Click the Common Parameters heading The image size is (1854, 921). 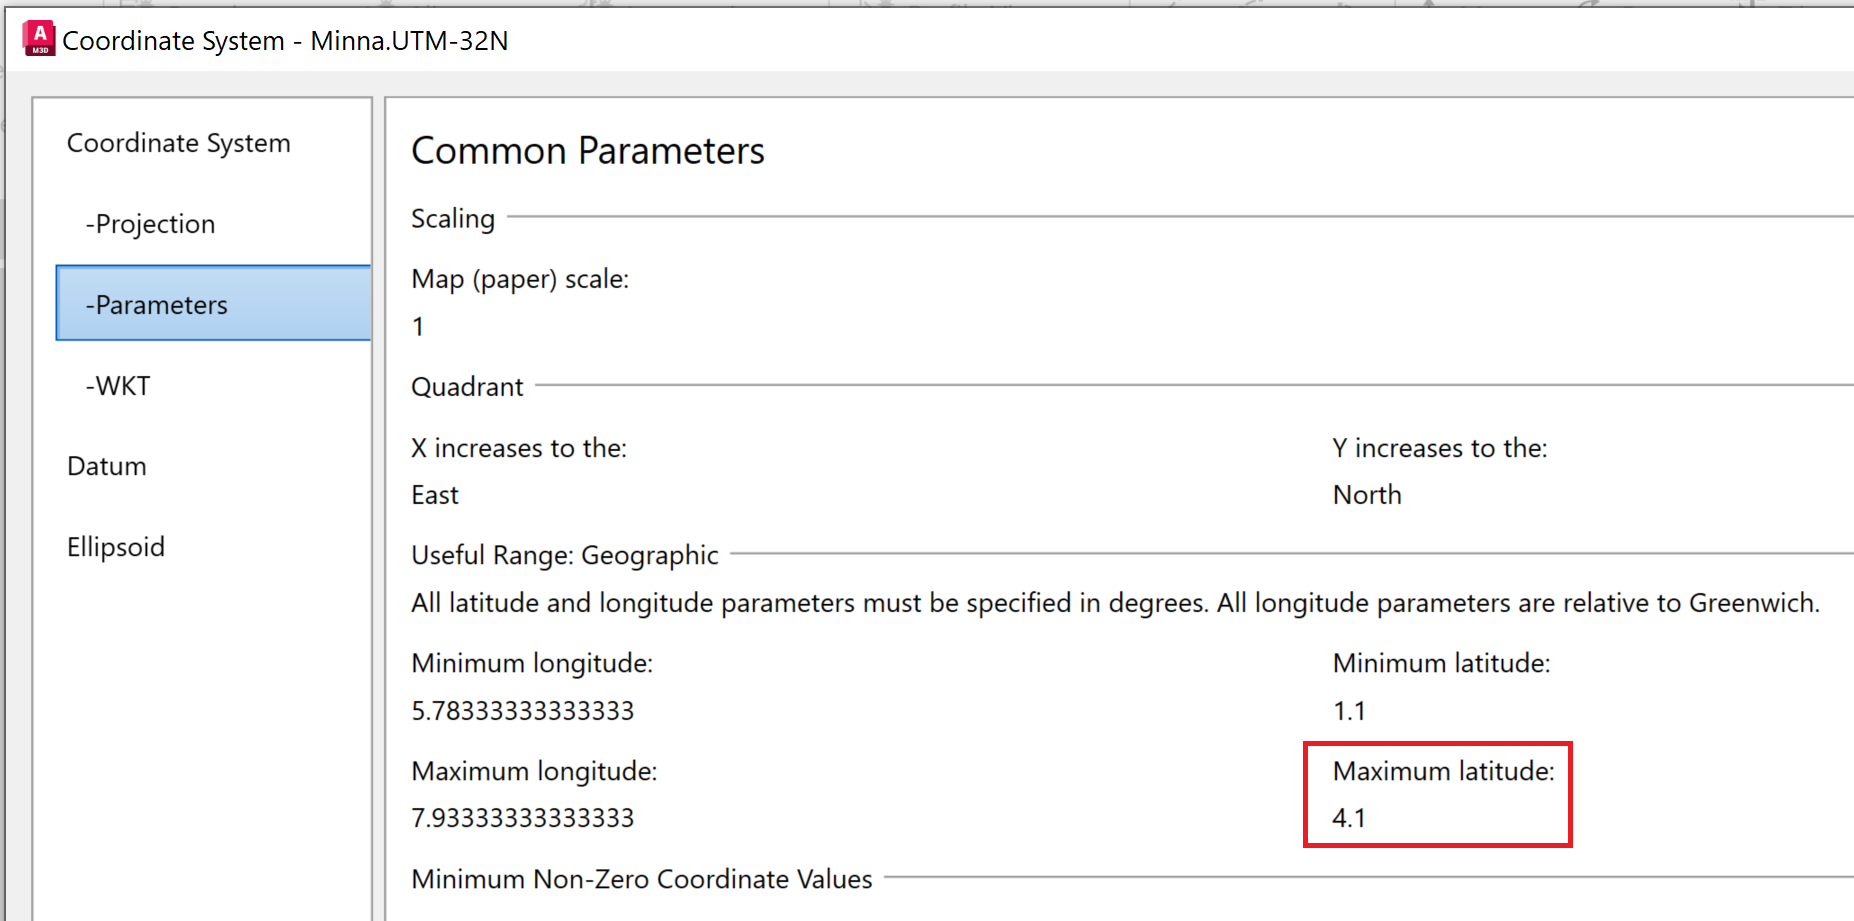(x=588, y=151)
